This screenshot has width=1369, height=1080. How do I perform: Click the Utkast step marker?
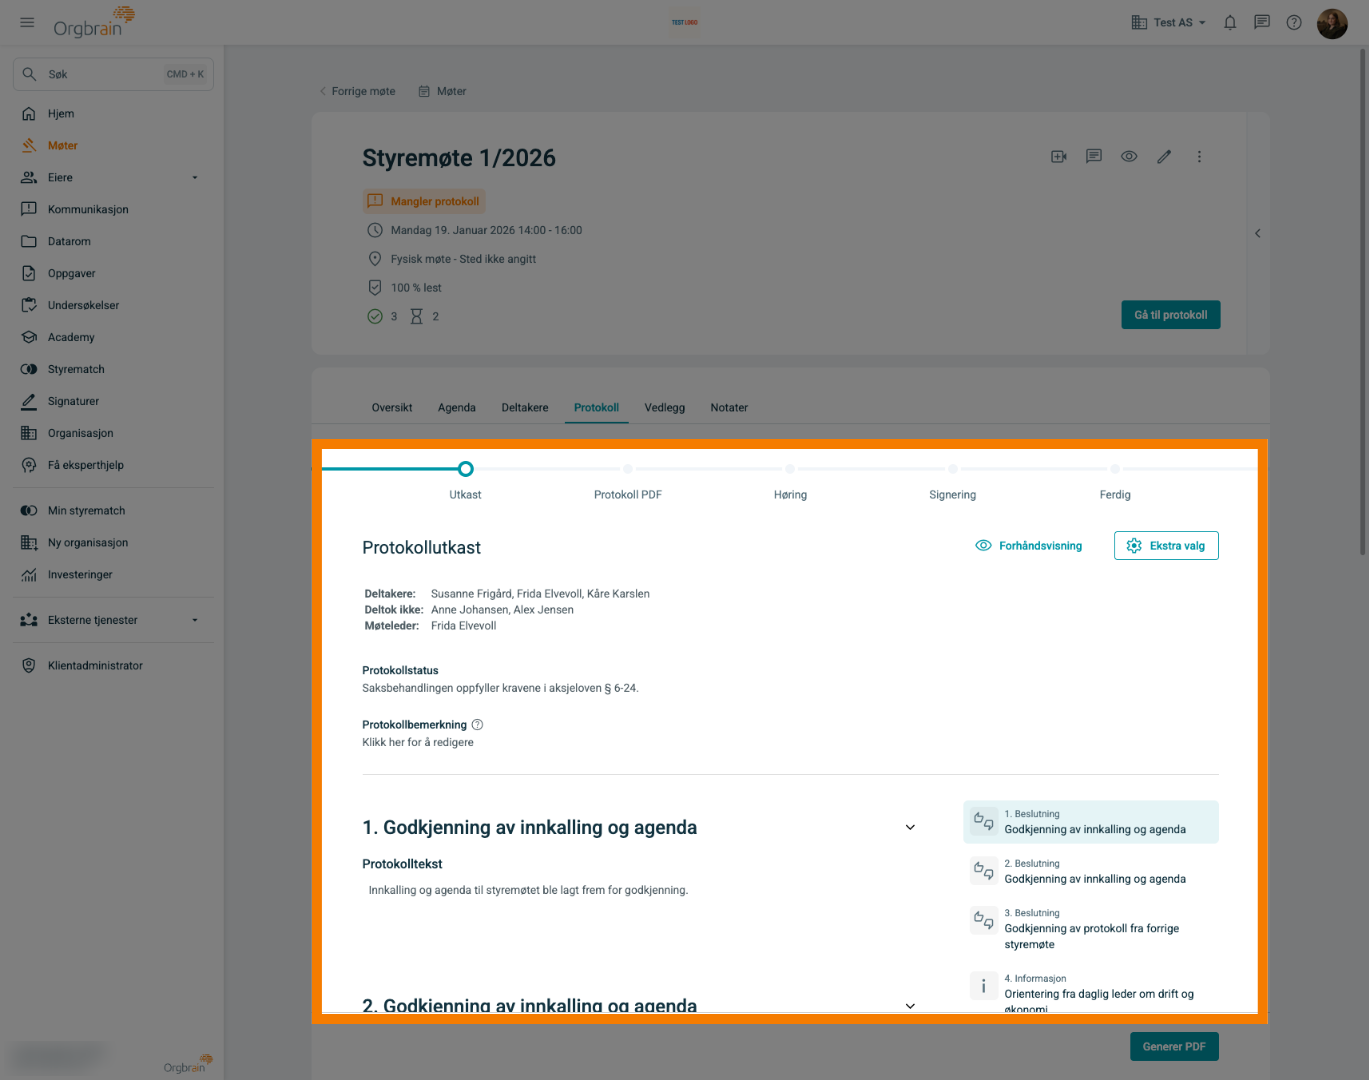click(x=465, y=469)
